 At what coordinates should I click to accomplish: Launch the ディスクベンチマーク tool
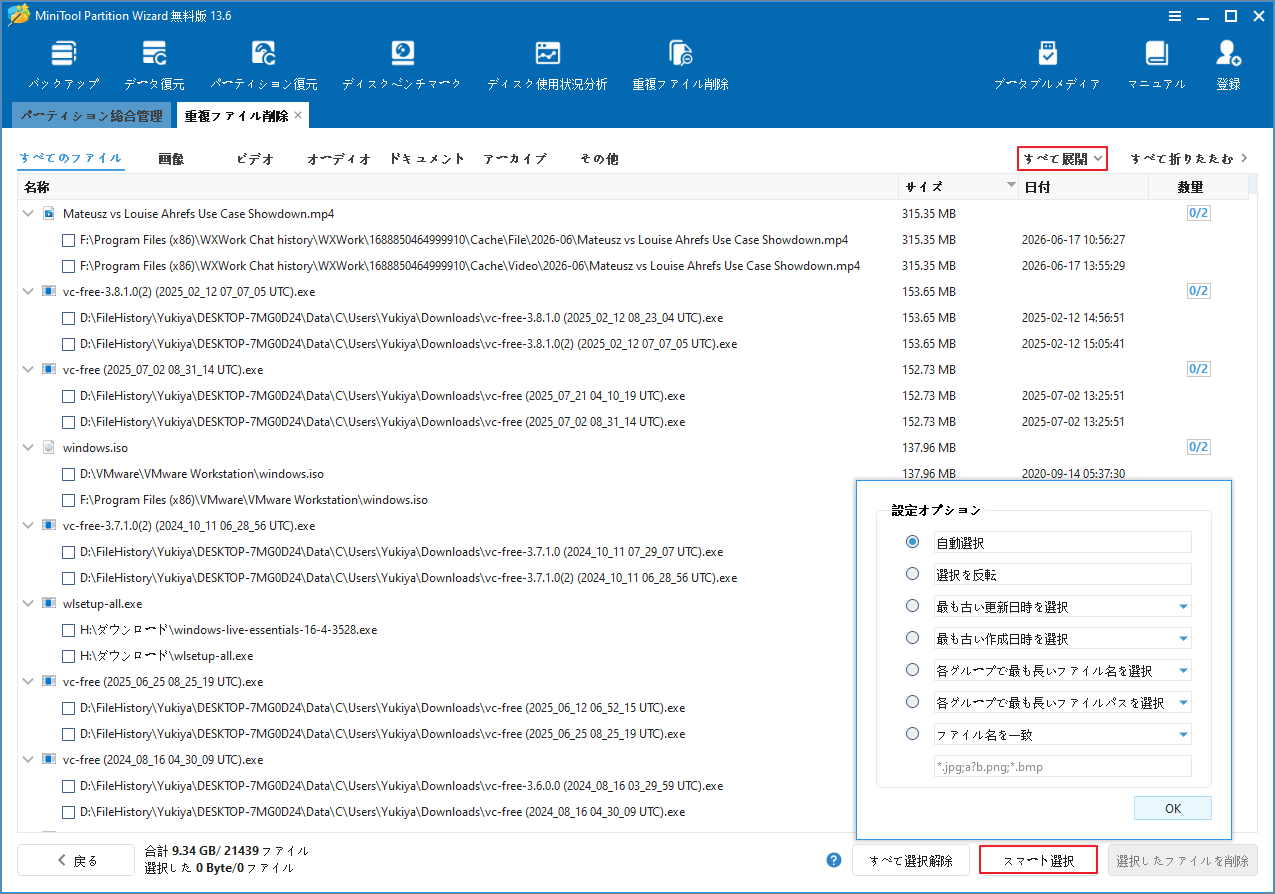click(402, 65)
